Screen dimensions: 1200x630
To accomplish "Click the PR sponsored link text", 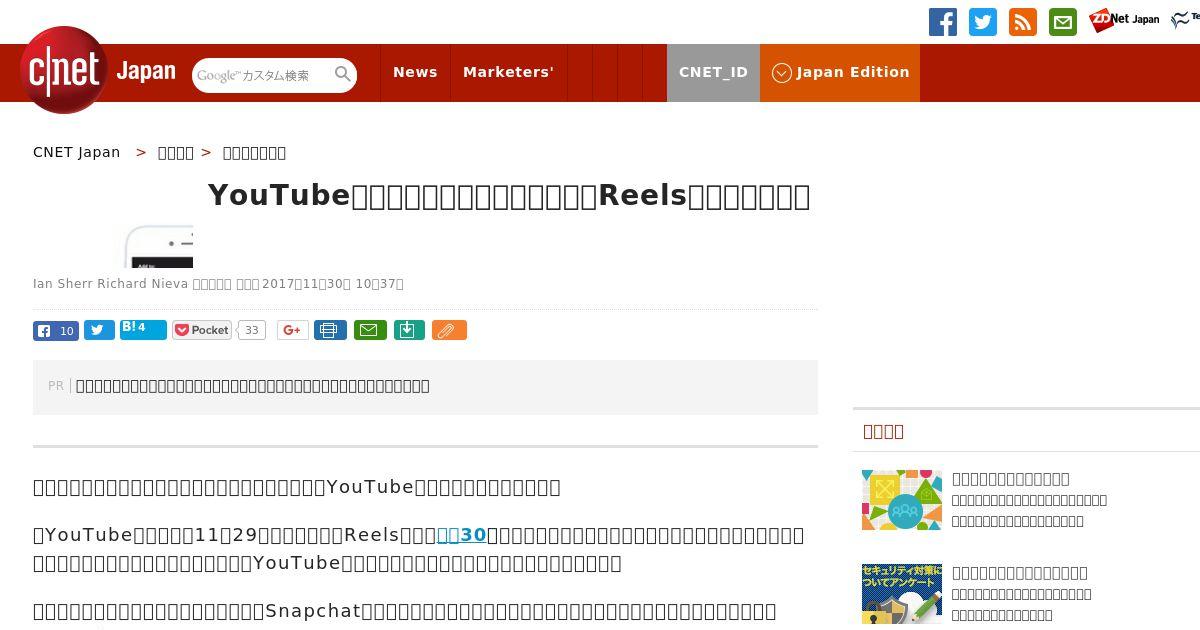I will click(x=253, y=386).
